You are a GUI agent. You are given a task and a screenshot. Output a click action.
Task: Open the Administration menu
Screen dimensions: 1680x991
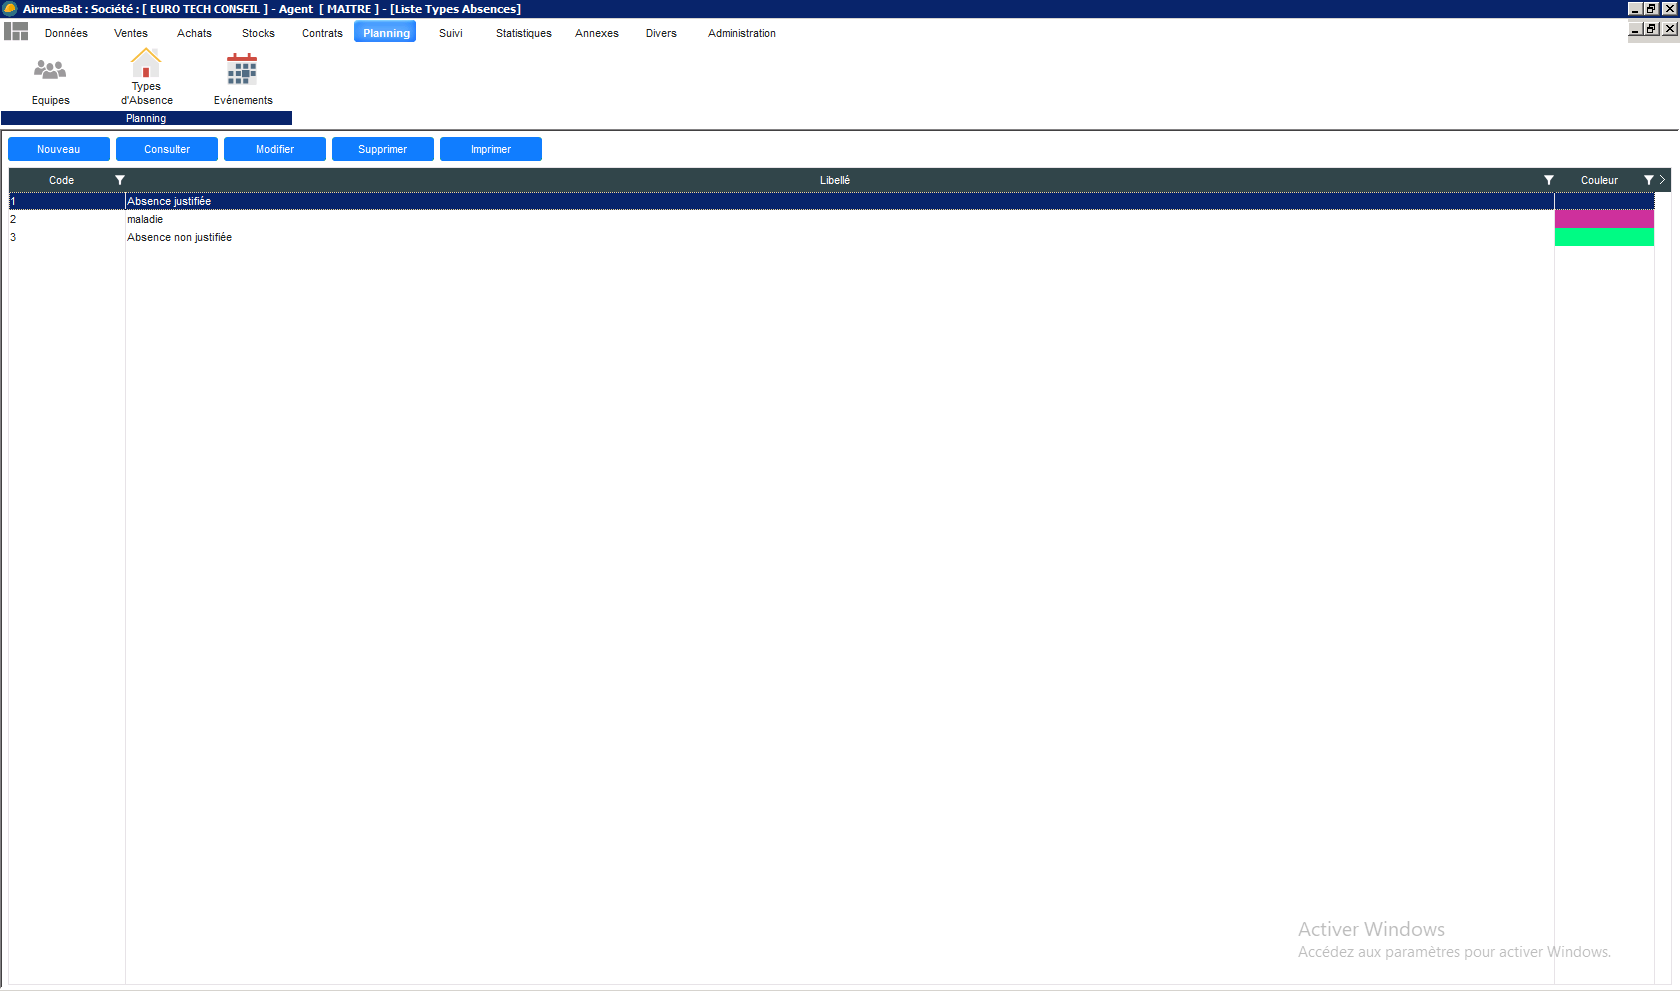741,33
